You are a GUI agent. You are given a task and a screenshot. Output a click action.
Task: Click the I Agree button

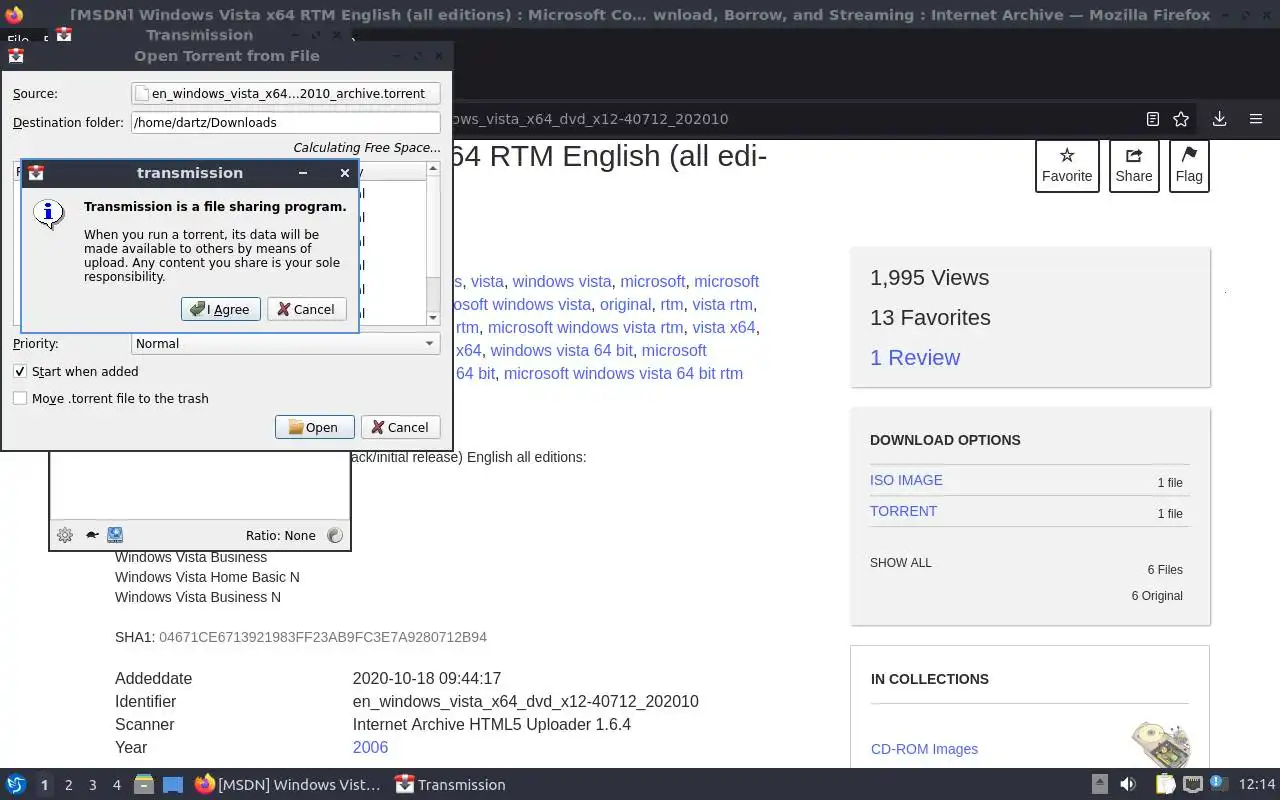[221, 309]
